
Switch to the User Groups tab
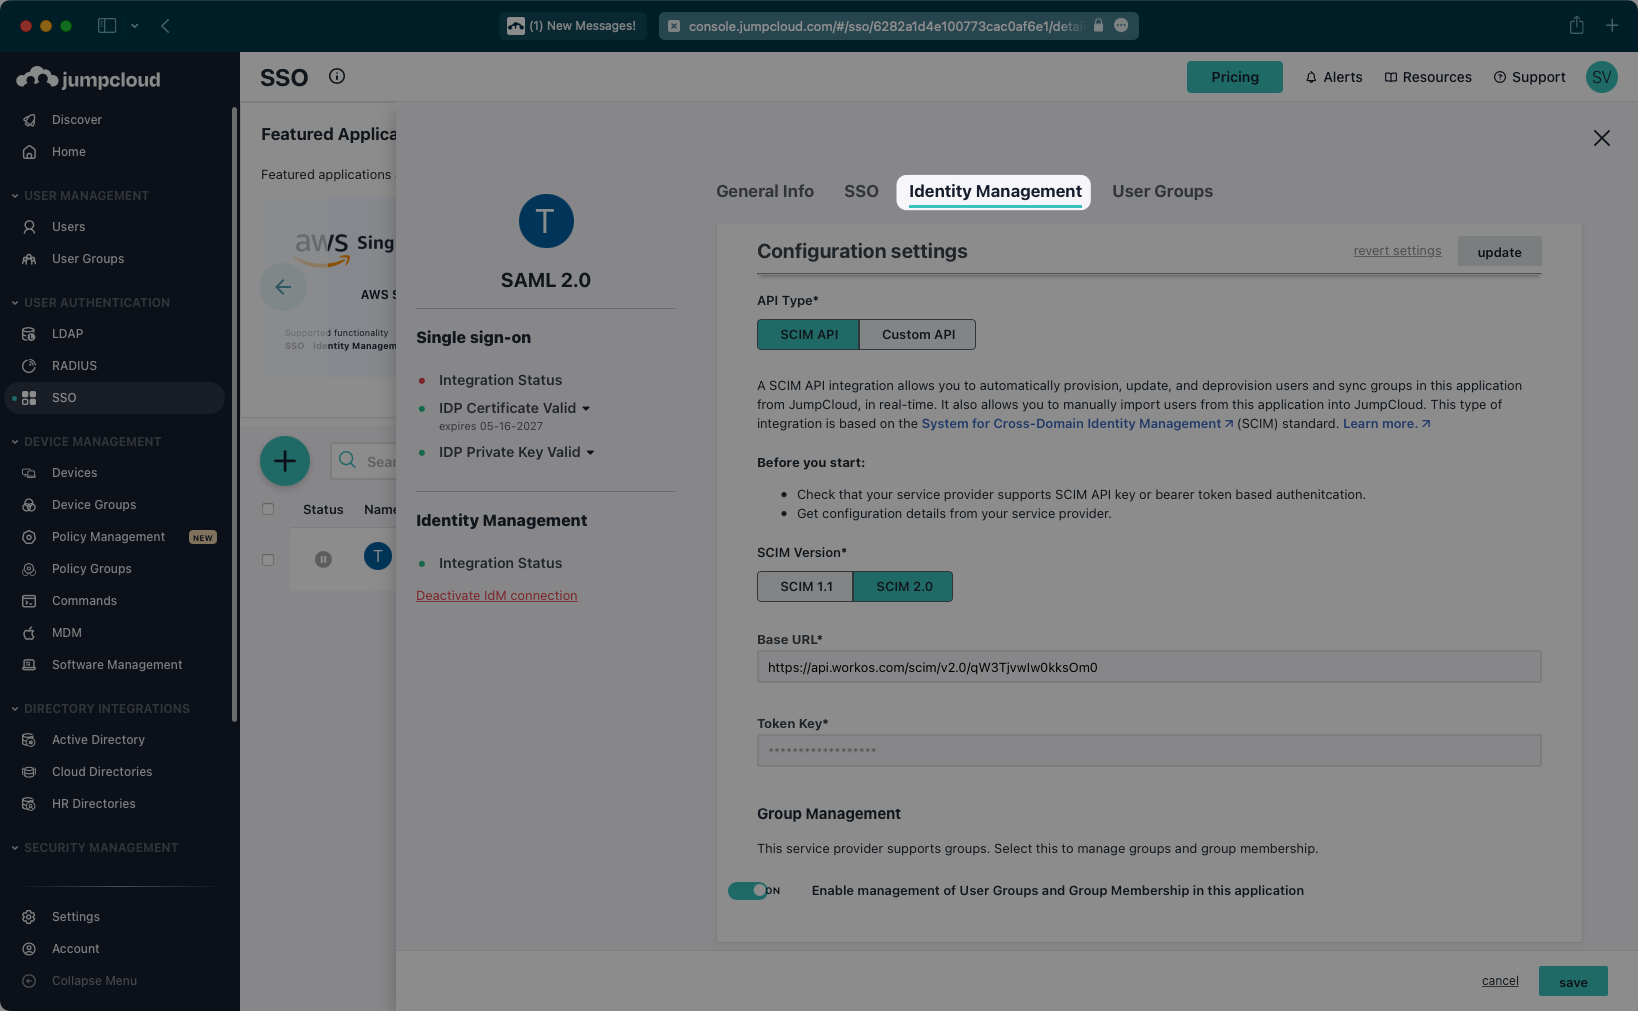(x=1162, y=191)
